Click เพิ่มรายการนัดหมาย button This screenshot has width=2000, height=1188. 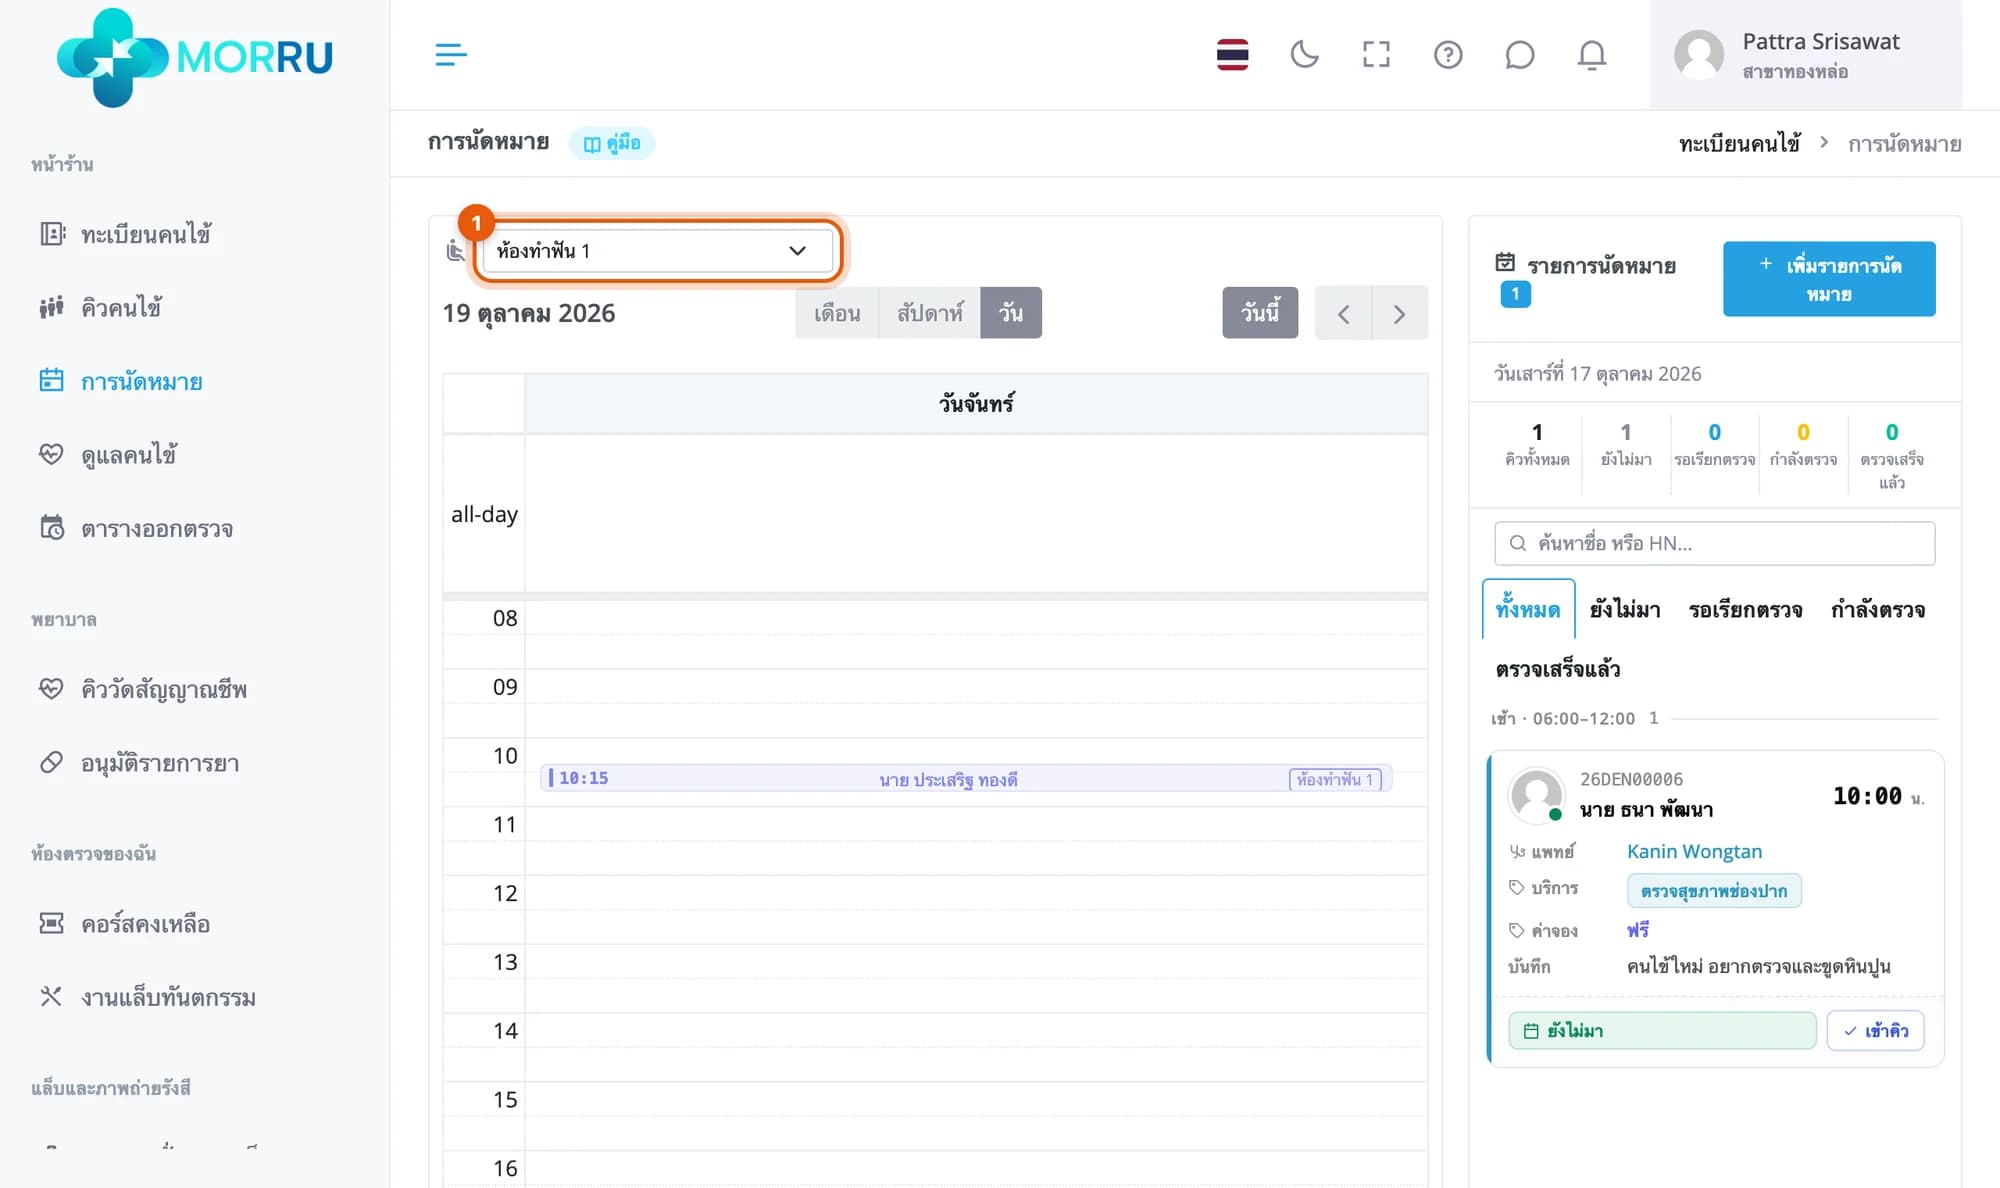[1829, 279]
